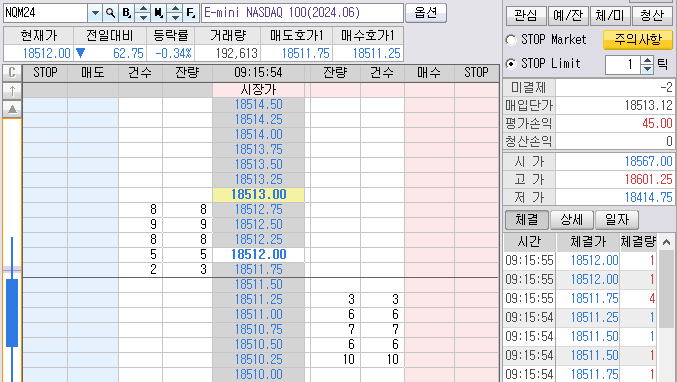Click price 18510.00 in the ladder
This screenshot has width=677, height=382.
tap(258, 375)
